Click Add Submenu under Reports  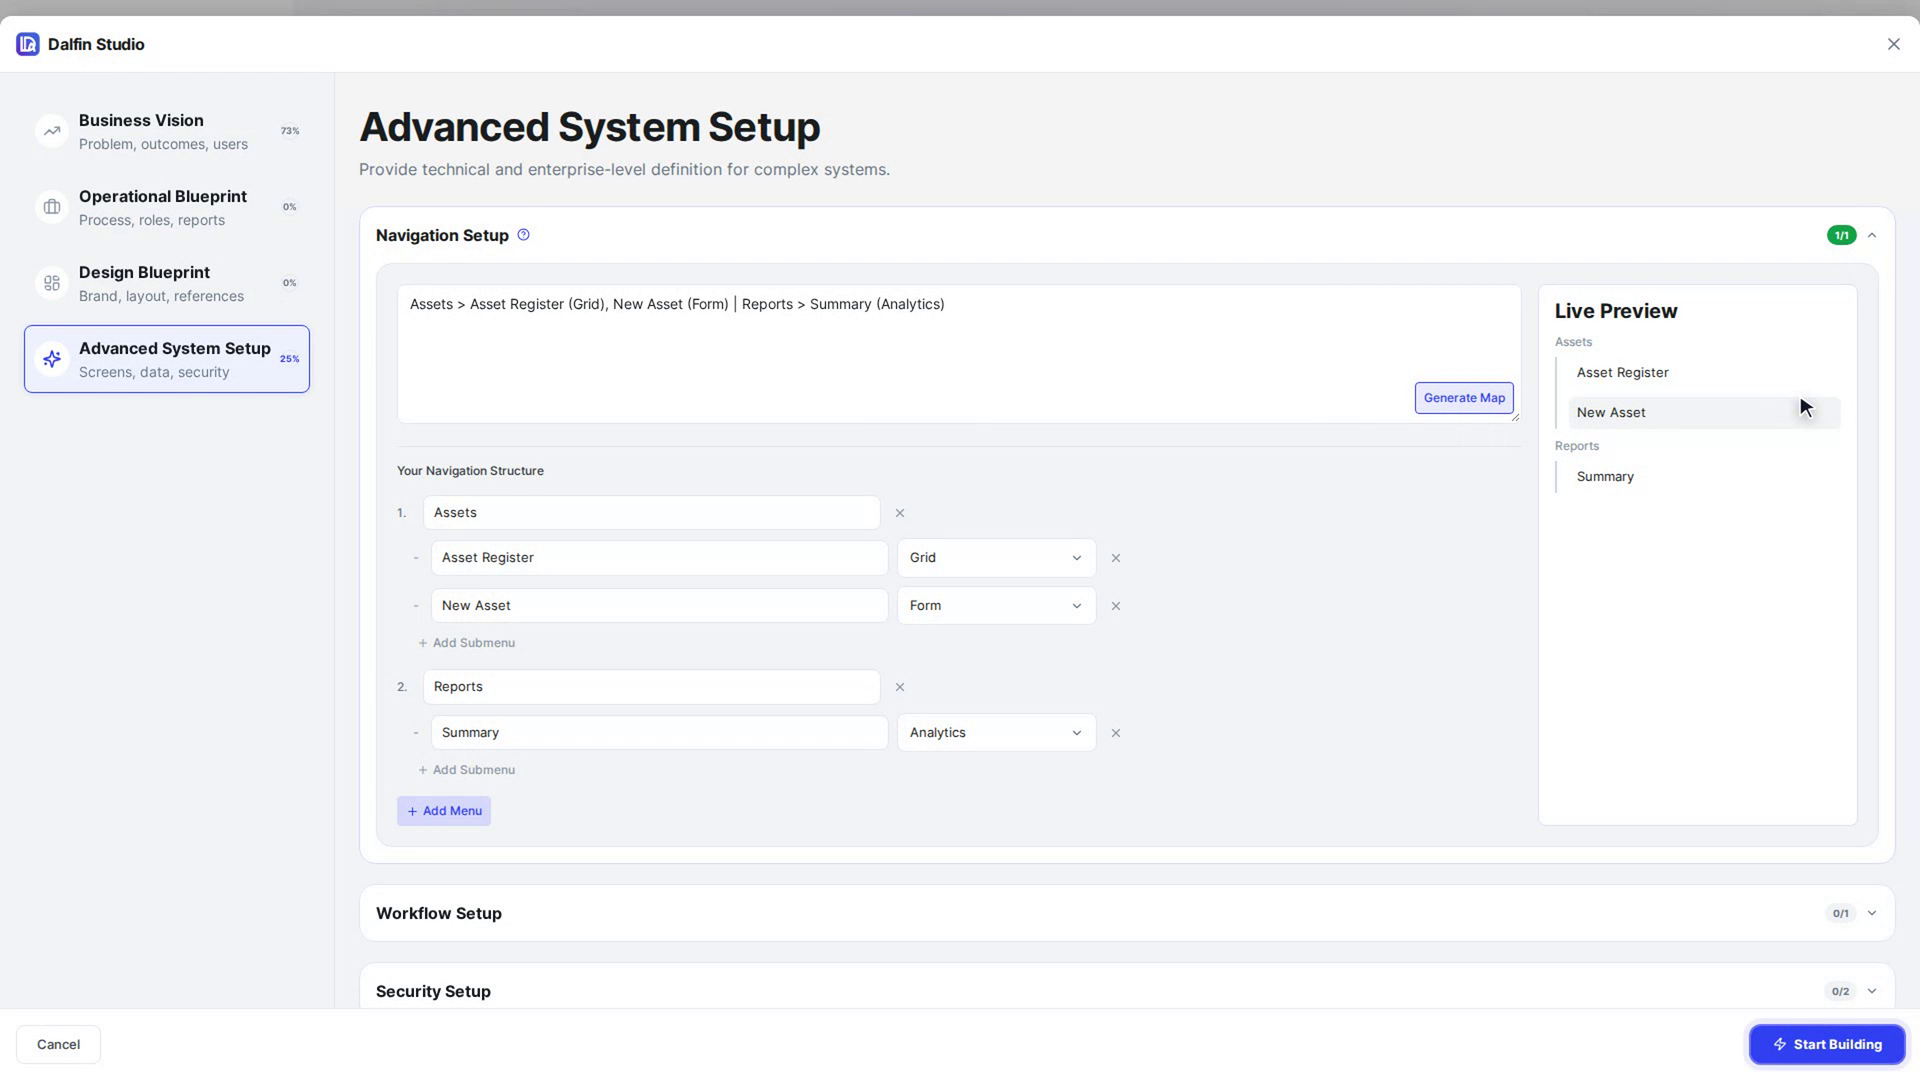[467, 770]
